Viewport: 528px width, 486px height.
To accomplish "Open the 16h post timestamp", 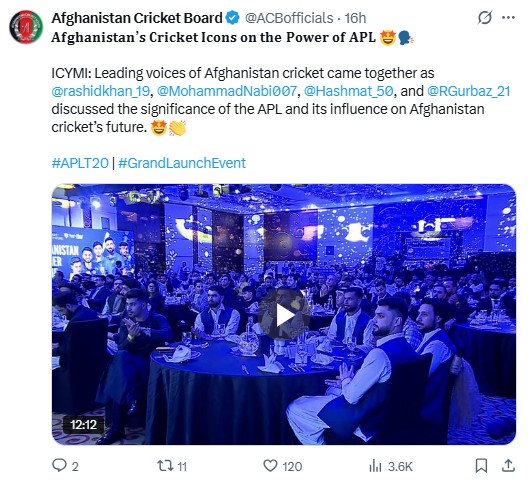I will click(355, 18).
